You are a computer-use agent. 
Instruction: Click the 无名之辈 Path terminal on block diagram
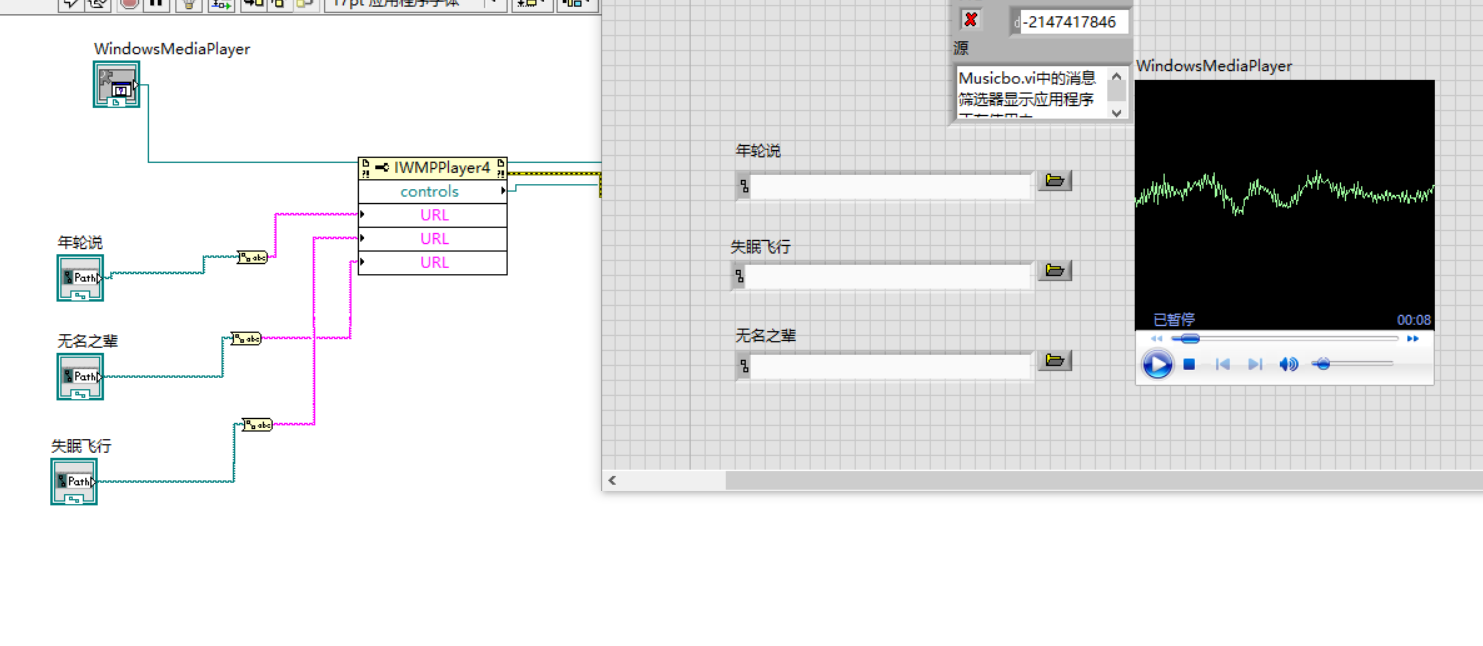coord(80,376)
